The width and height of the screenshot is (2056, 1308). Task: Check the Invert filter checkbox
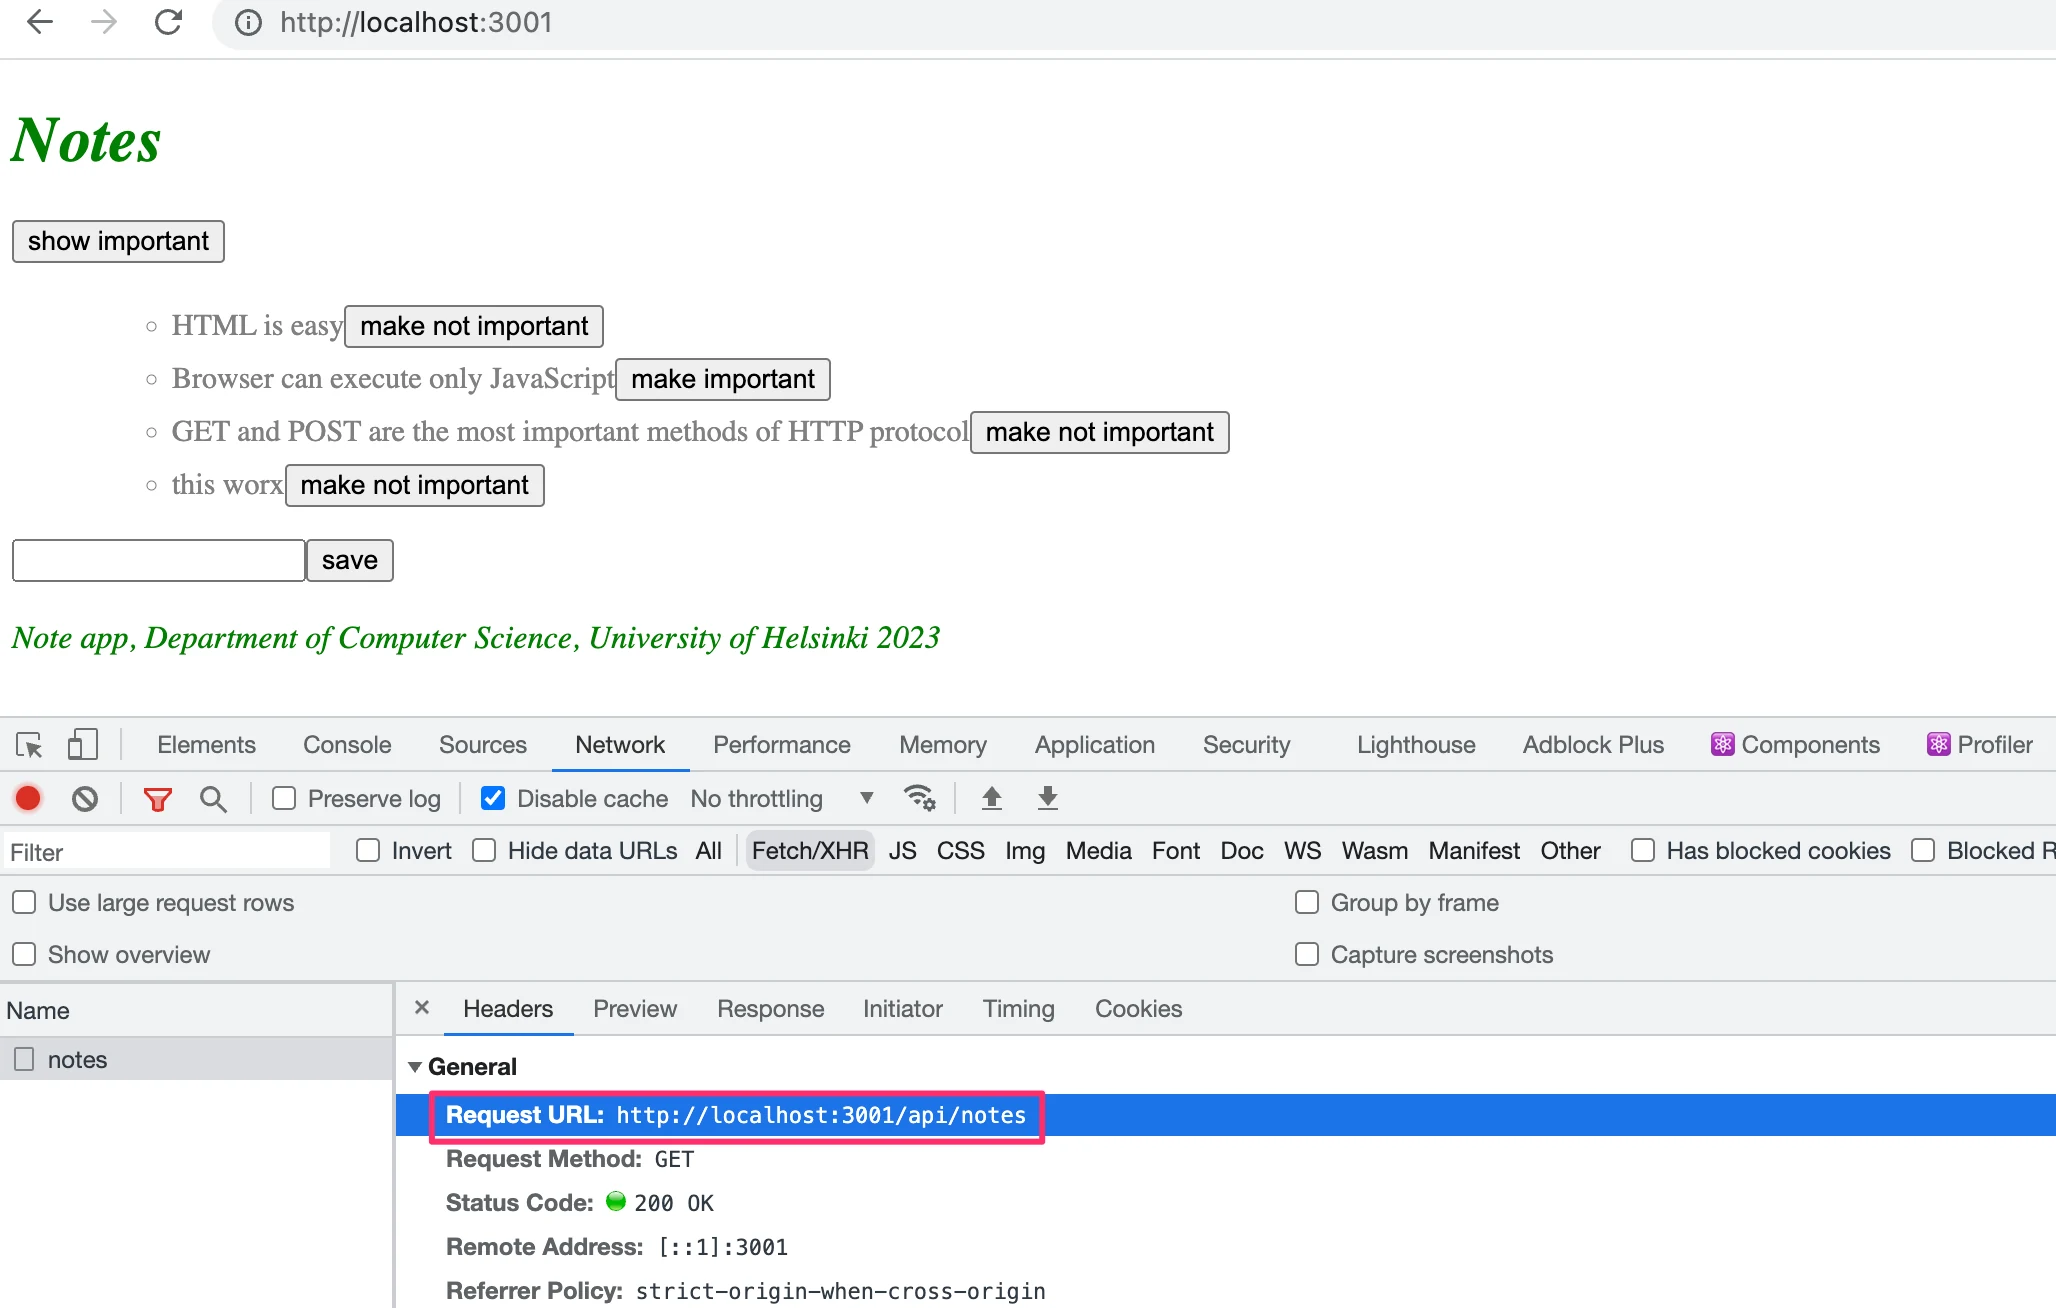click(368, 851)
